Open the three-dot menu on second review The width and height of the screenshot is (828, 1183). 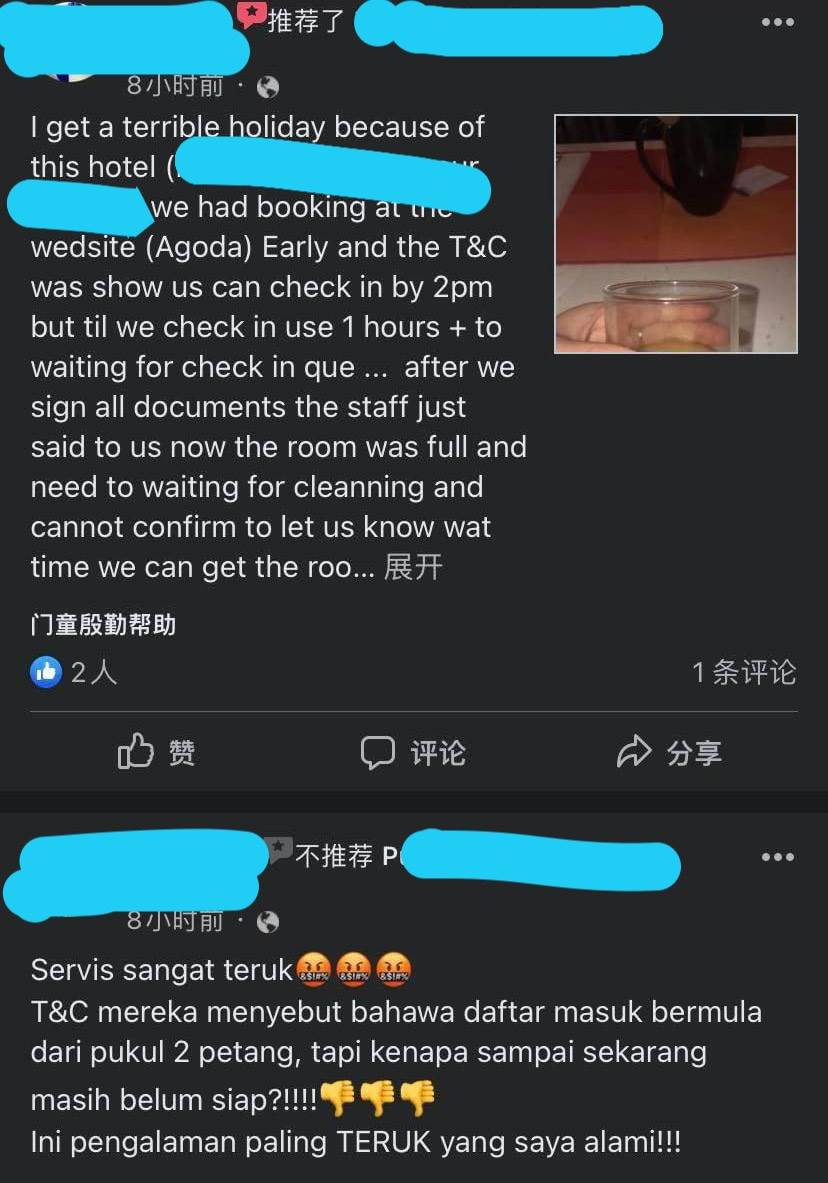coord(777,857)
